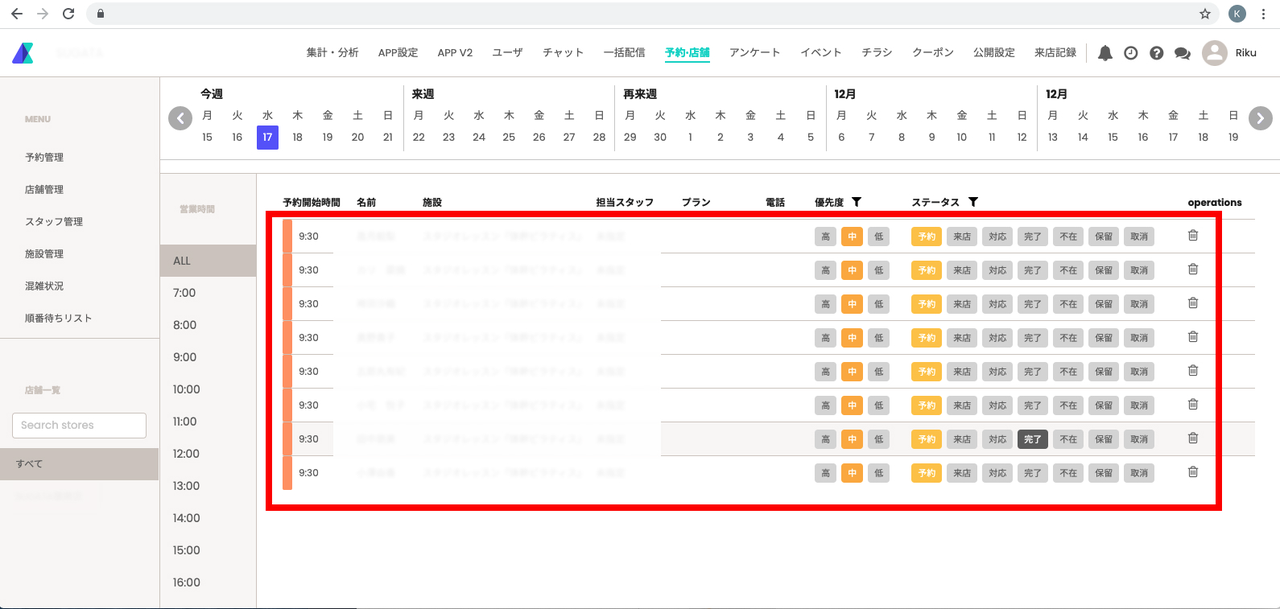Open the chat bubbles icon
This screenshot has width=1280, height=609.
pyautogui.click(x=1183, y=53)
